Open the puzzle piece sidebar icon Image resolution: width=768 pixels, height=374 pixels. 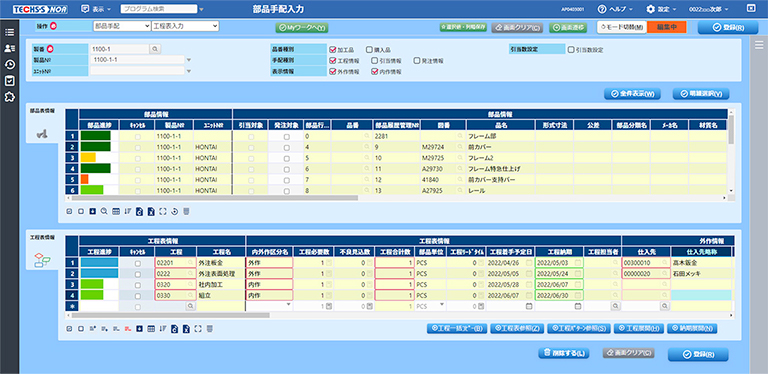click(x=9, y=97)
